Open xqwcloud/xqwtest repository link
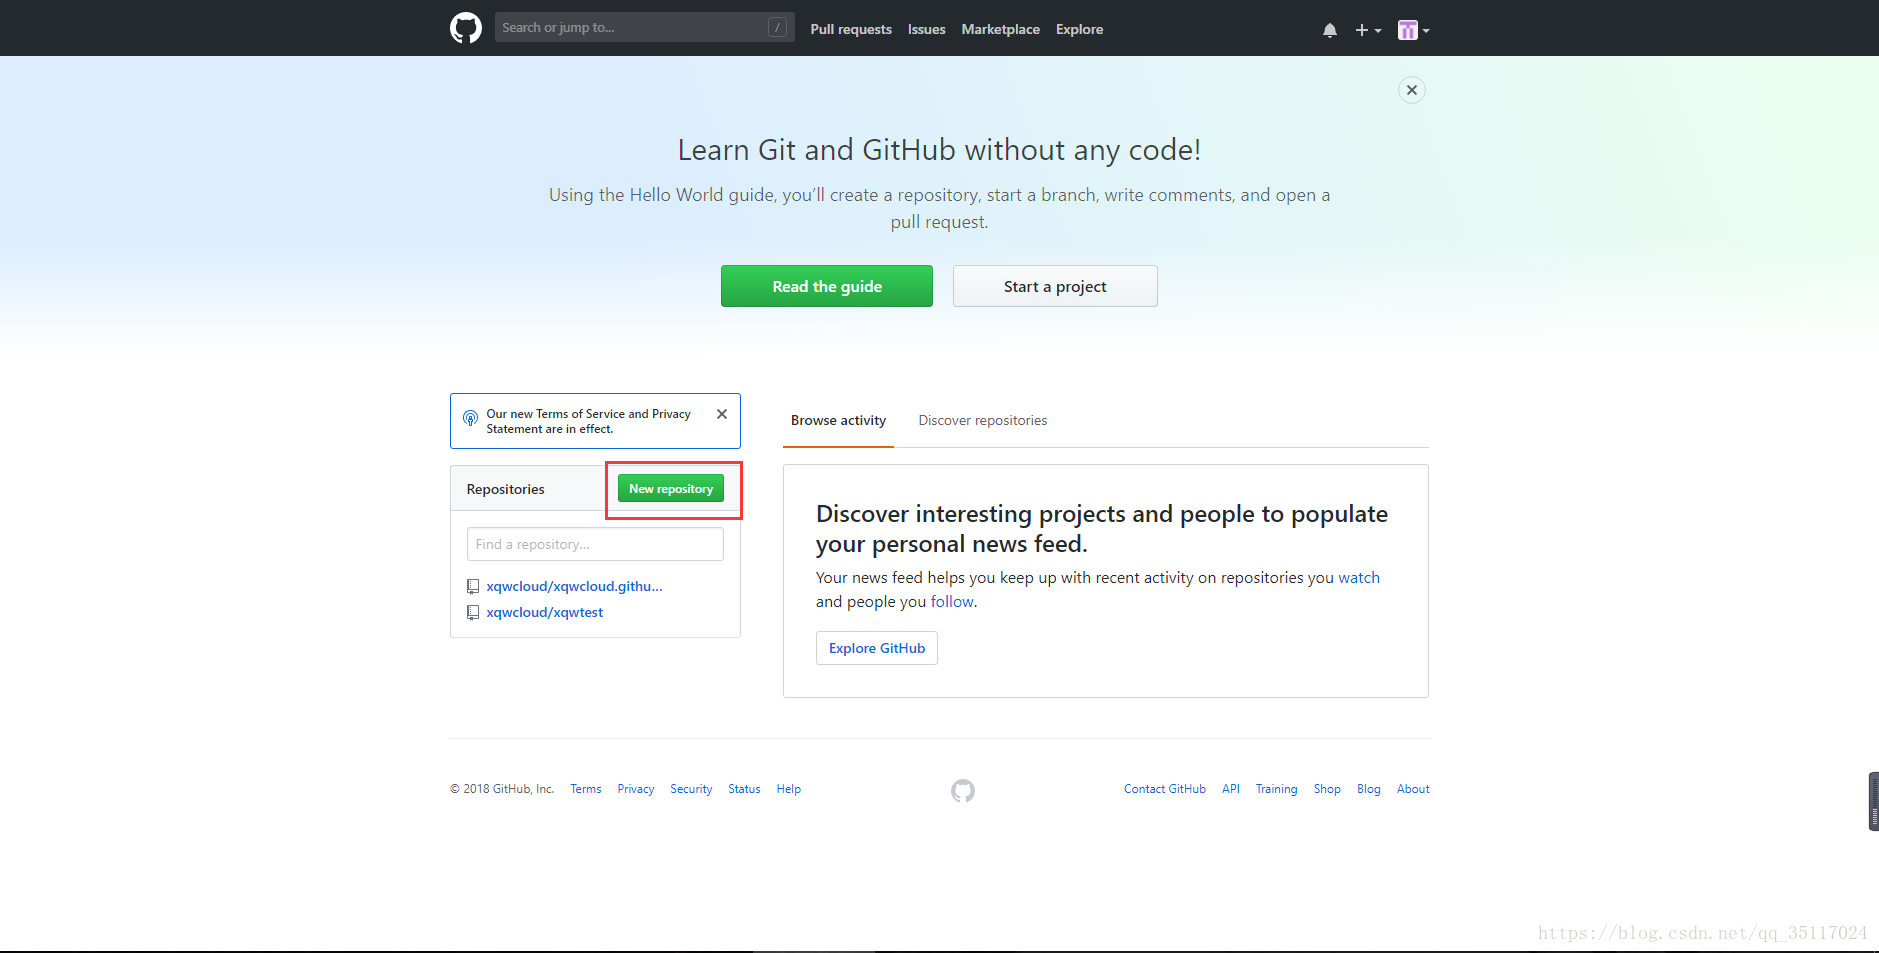 pos(544,612)
